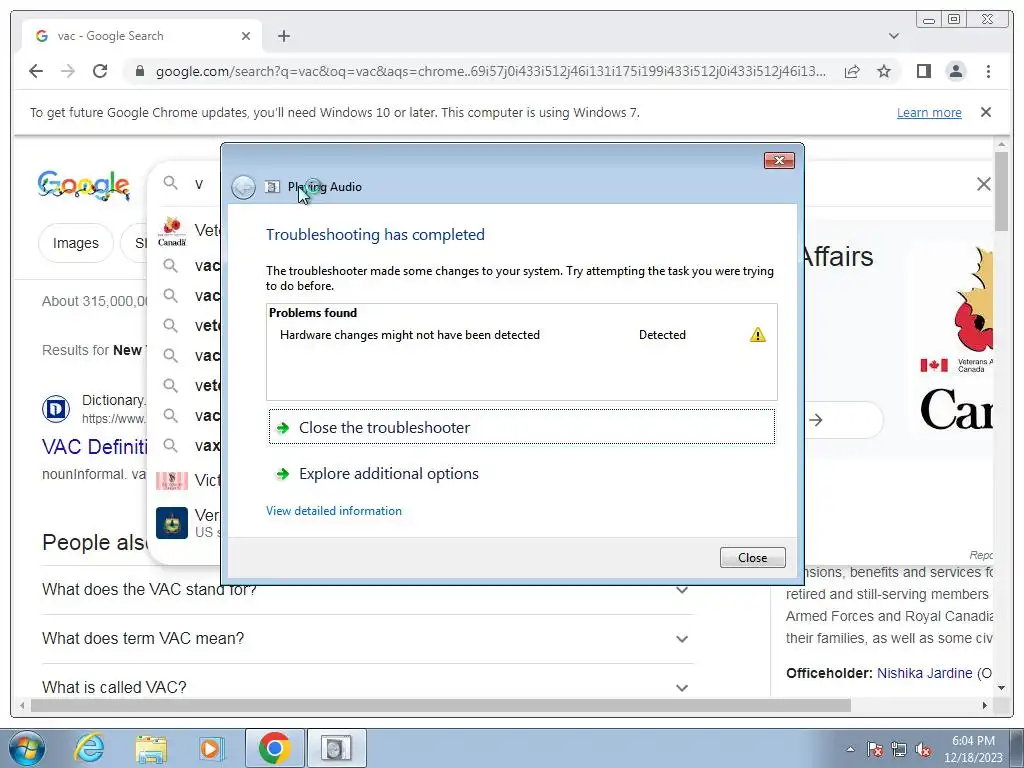Image resolution: width=1024 pixels, height=768 pixels.
Task: Click arrow button in knowledge panel
Action: (x=816, y=420)
